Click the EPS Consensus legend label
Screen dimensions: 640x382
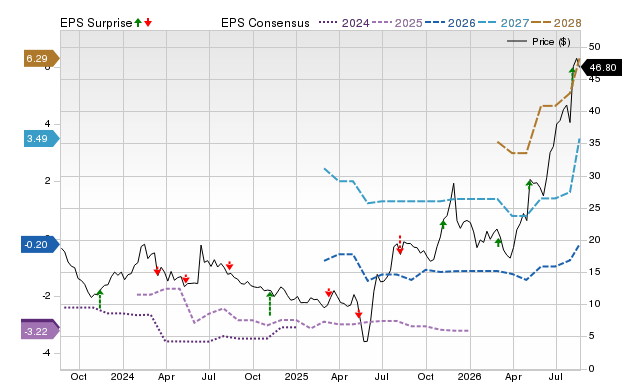point(265,23)
